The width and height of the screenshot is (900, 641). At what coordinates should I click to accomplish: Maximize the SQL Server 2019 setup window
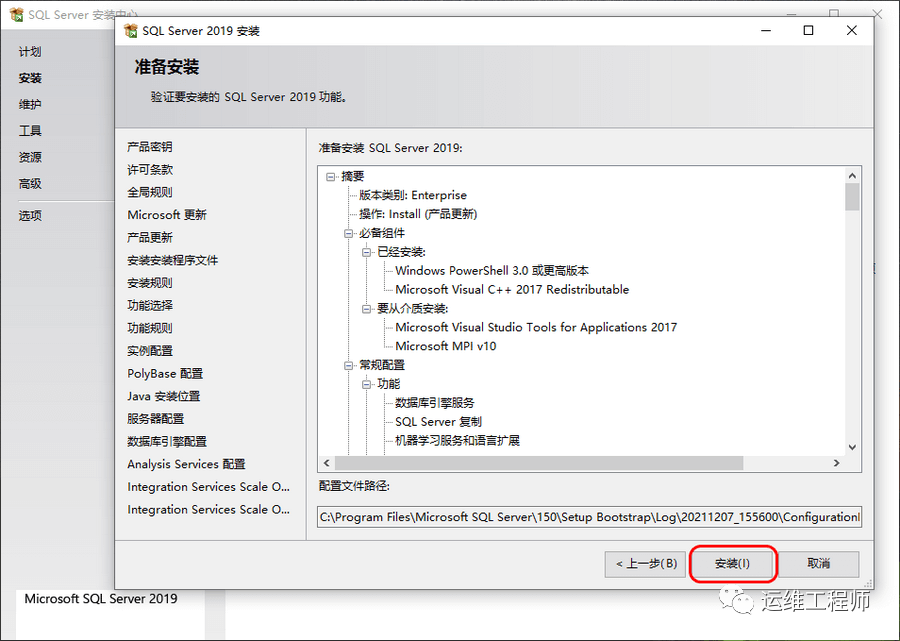(808, 30)
